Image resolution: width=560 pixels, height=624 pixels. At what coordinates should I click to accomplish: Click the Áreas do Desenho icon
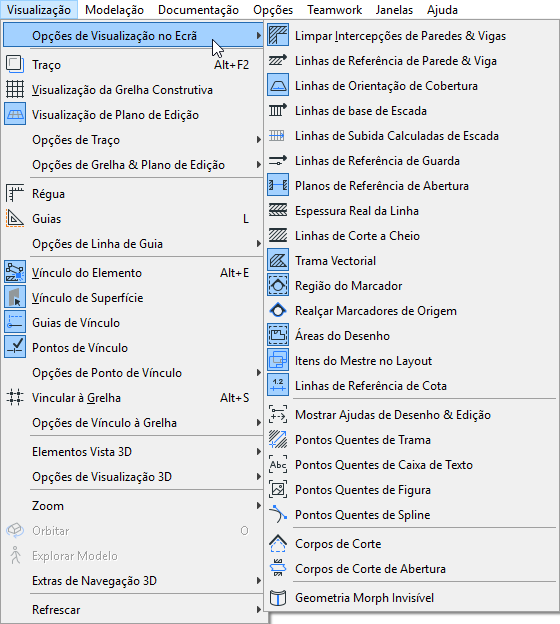tap(278, 335)
